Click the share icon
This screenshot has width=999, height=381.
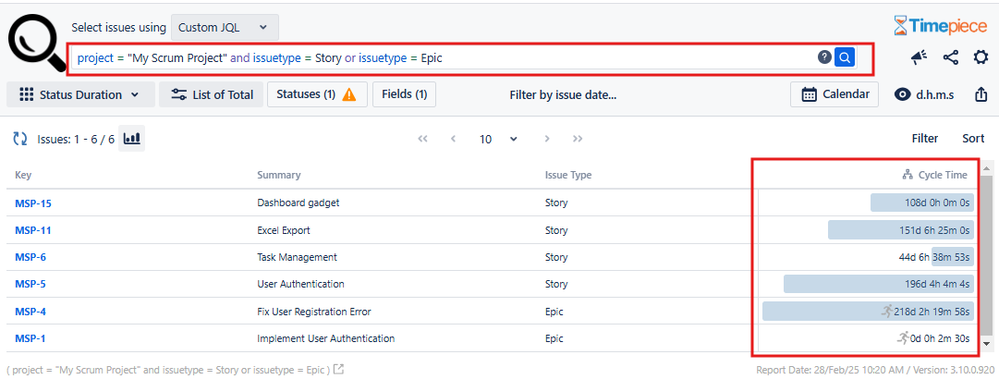click(951, 58)
